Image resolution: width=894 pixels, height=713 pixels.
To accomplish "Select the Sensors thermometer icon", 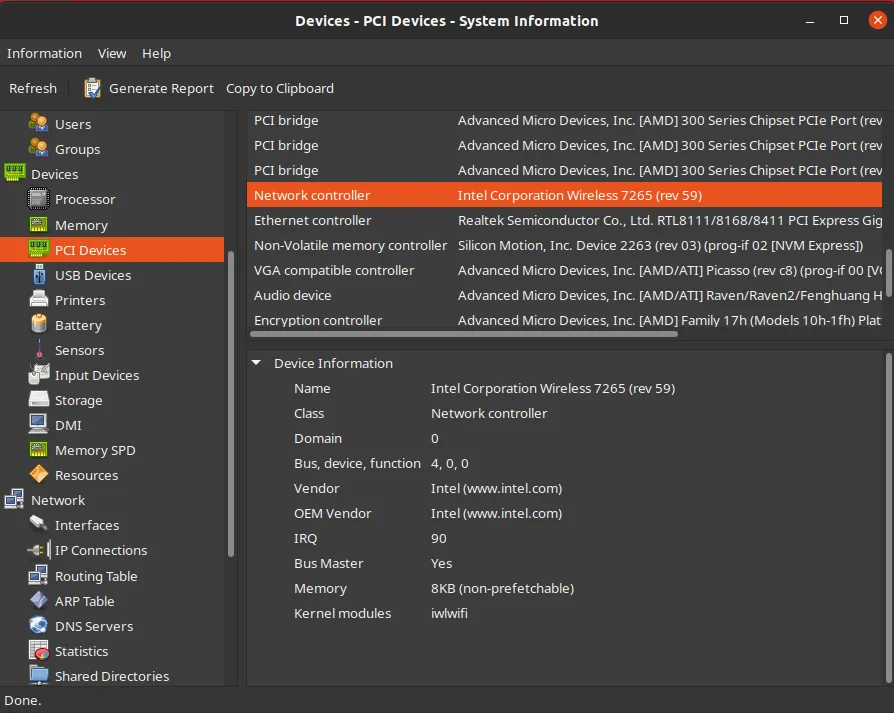I will [x=38, y=350].
